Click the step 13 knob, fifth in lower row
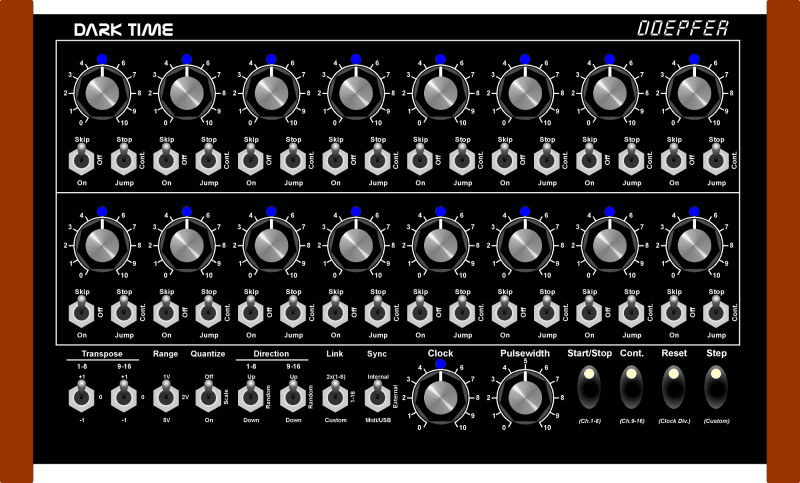This screenshot has height=483, width=800. pos(440,246)
